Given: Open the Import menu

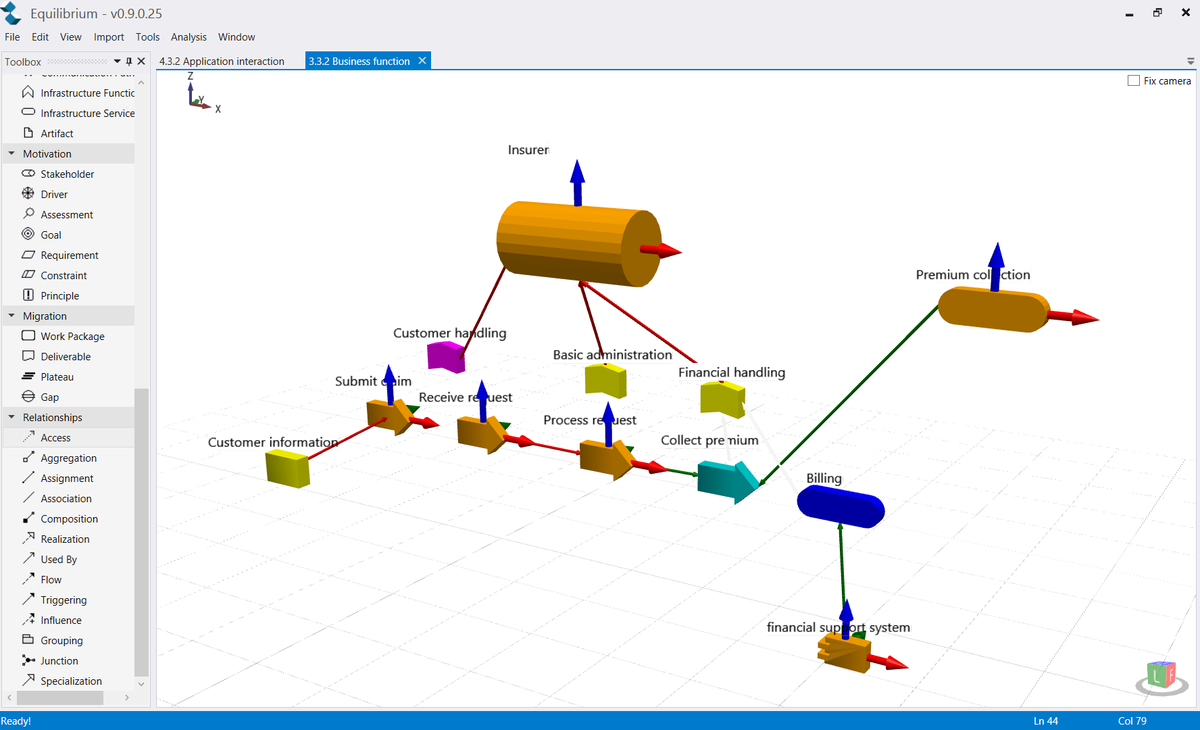Looking at the screenshot, I should pos(109,37).
